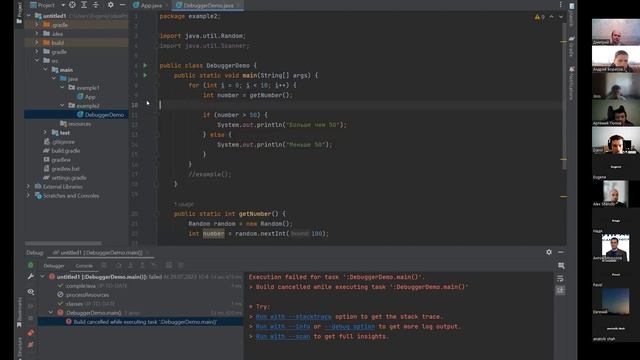Image resolution: width=640 pixels, height=360 pixels.
Task: Expand Scratches and Consoles node
Action: click(29, 196)
